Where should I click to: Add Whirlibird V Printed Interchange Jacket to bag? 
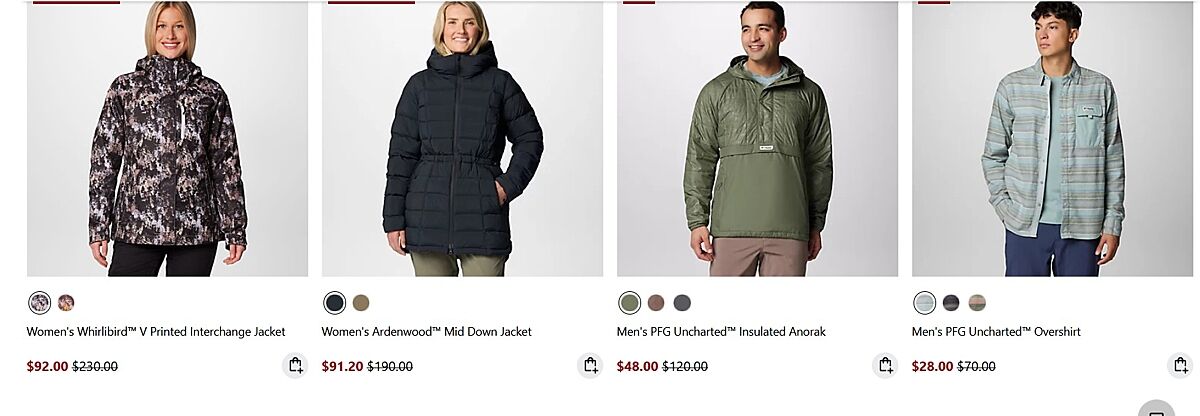[x=295, y=365]
